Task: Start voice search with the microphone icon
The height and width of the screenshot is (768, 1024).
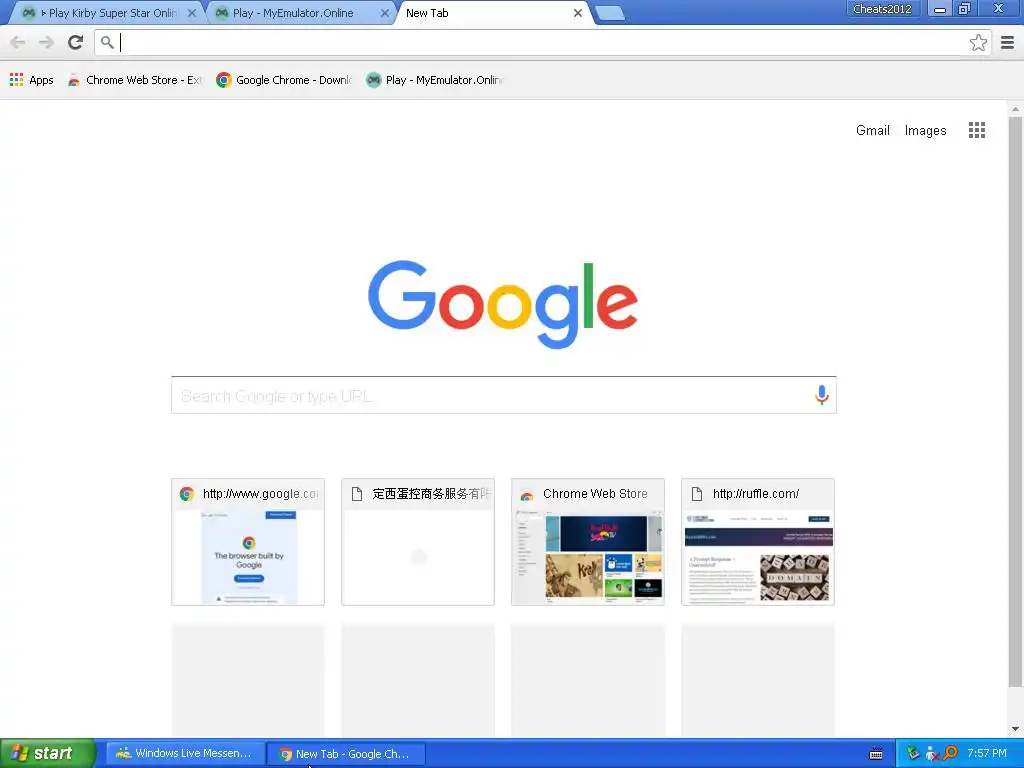Action: click(x=822, y=394)
